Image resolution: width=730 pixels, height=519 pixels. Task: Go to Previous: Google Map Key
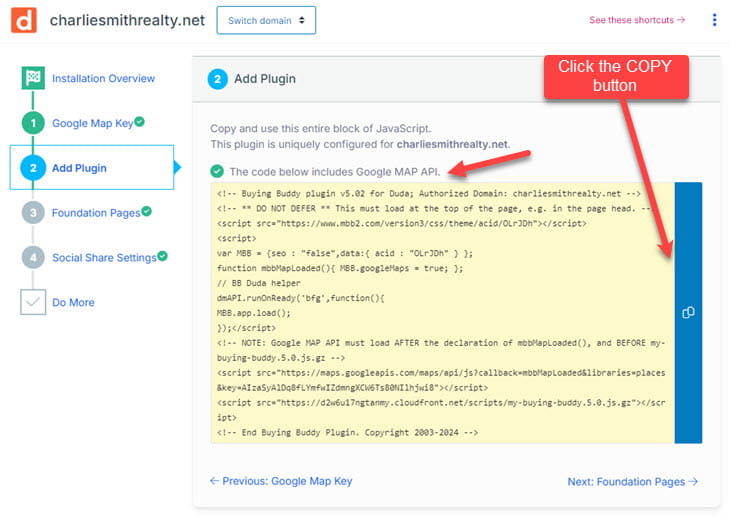click(281, 481)
